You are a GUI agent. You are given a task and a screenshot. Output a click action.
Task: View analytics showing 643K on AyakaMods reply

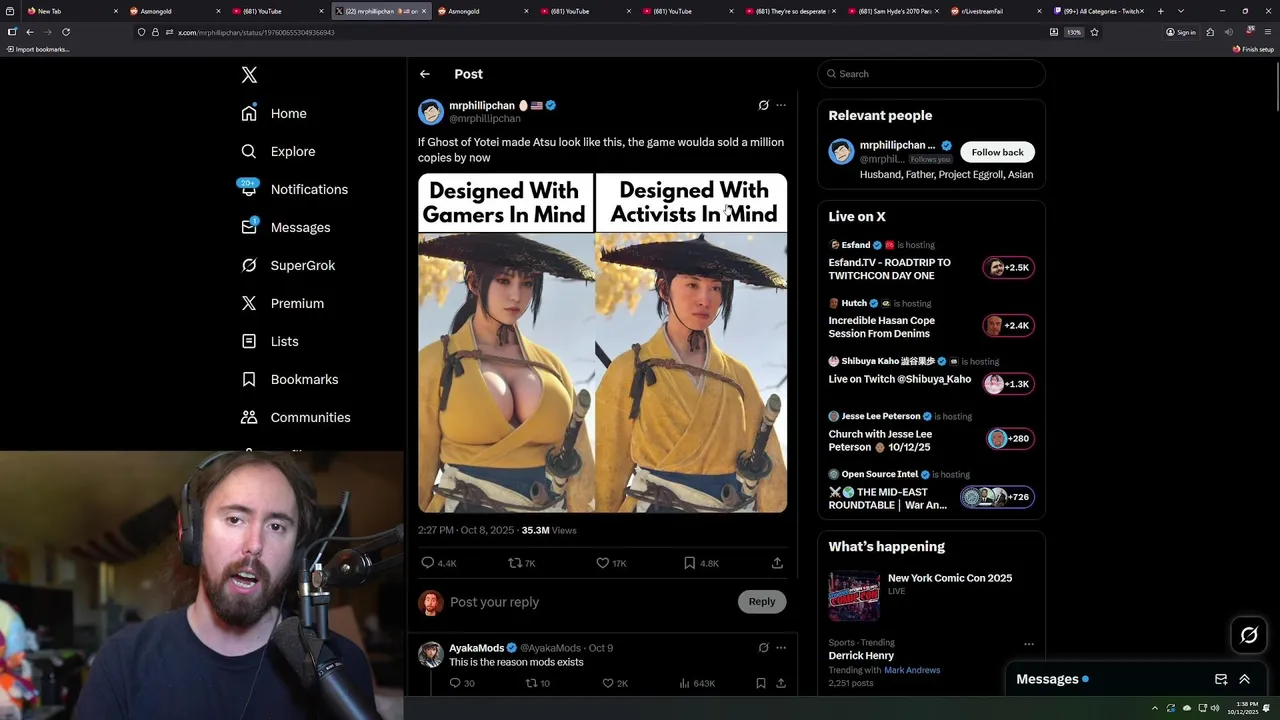[696, 683]
